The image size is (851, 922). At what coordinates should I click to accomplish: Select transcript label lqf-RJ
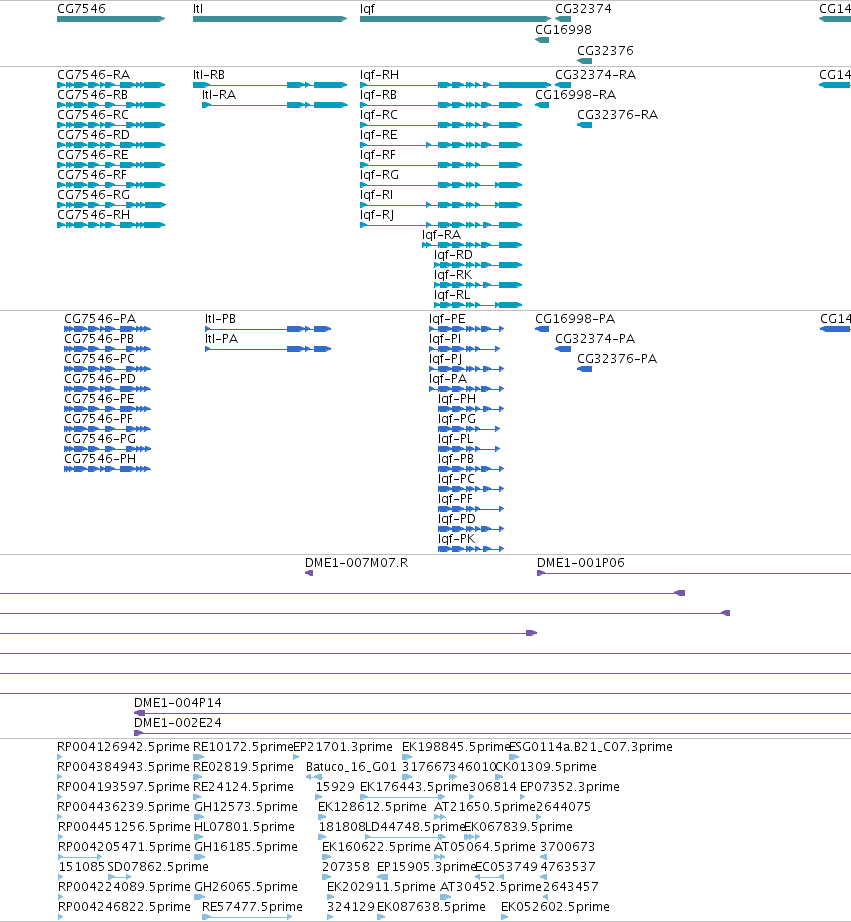tap(377, 215)
